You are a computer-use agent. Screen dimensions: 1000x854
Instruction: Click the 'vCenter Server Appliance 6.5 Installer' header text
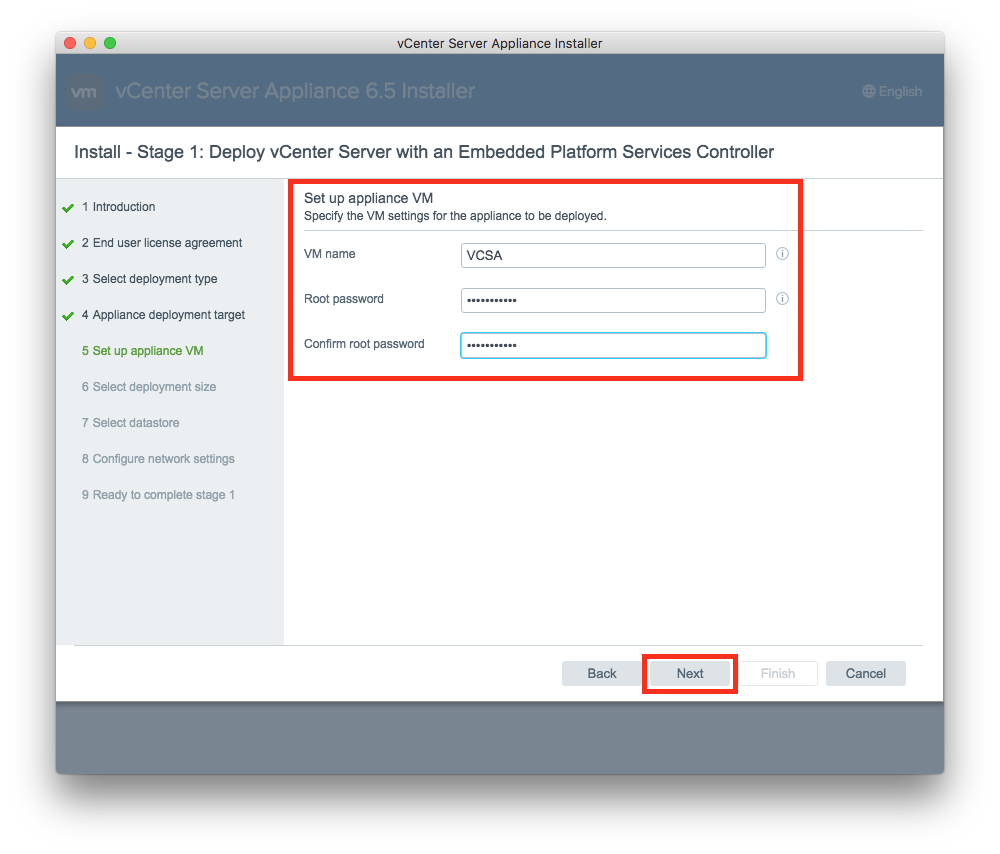click(x=295, y=91)
